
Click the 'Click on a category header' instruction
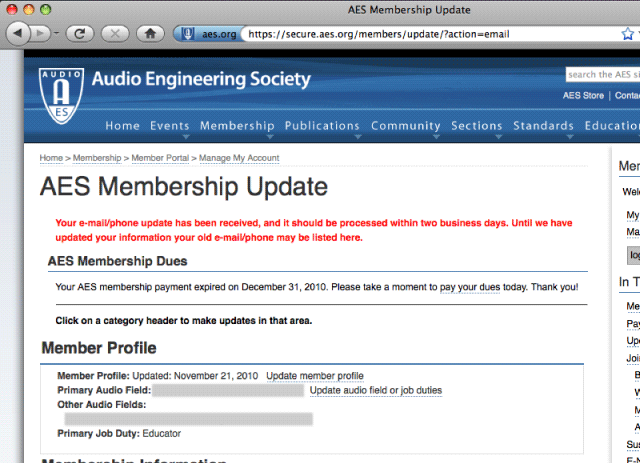(x=184, y=321)
